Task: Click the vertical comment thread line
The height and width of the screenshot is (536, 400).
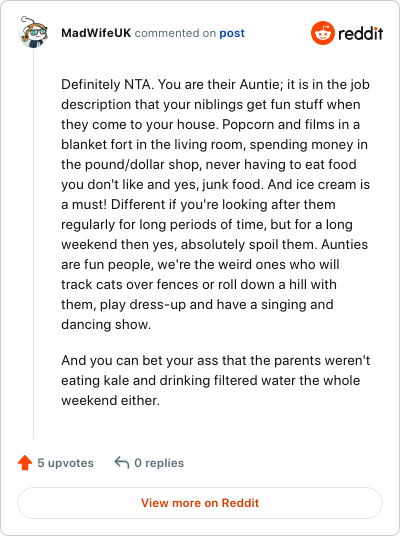Action: (33, 243)
